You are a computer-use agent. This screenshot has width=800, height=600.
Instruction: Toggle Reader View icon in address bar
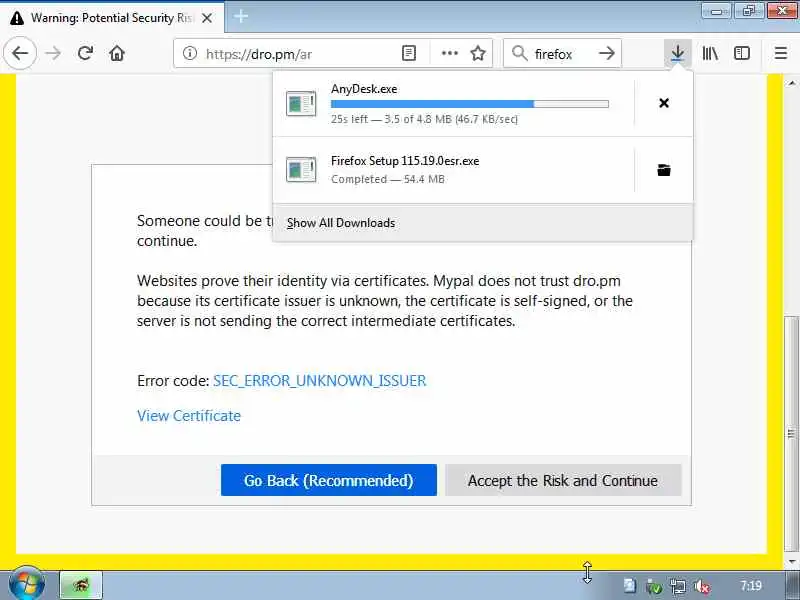(x=409, y=53)
